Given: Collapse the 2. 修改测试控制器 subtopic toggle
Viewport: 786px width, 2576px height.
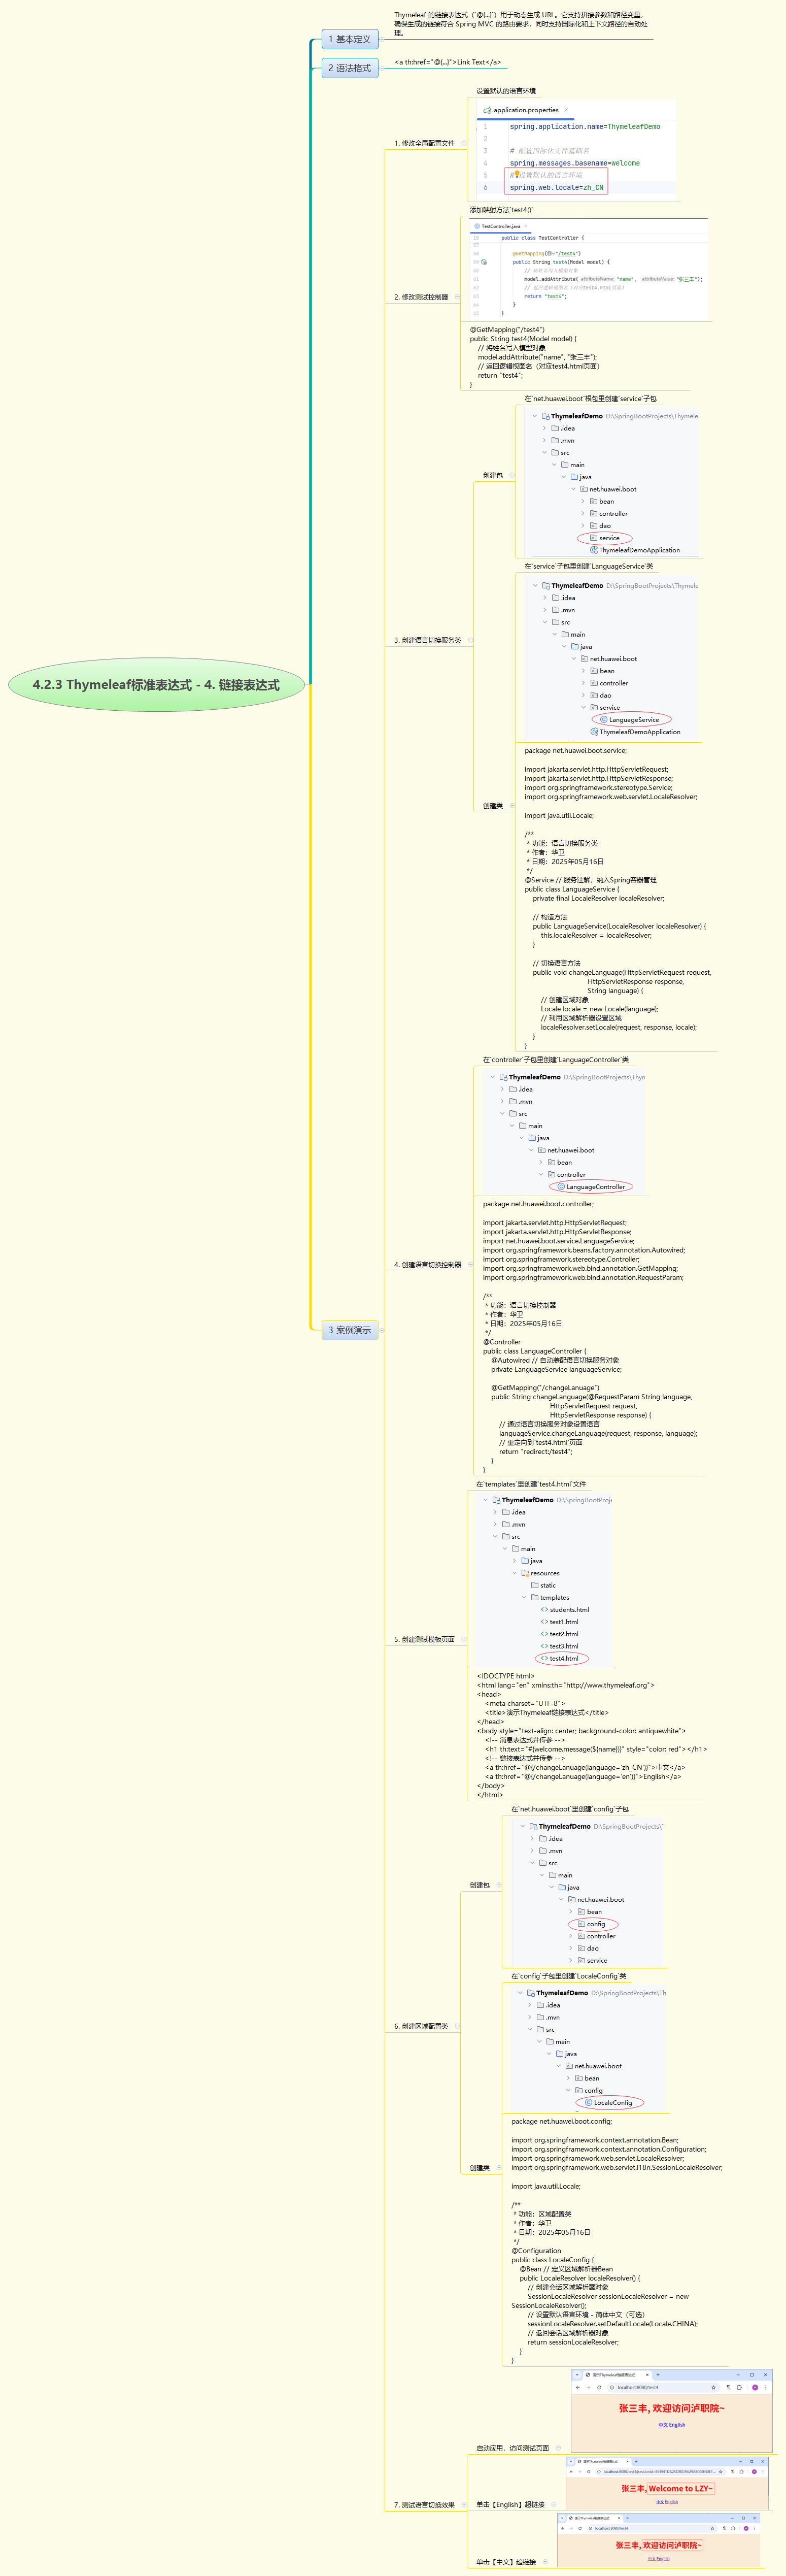Looking at the screenshot, I should (x=457, y=297).
